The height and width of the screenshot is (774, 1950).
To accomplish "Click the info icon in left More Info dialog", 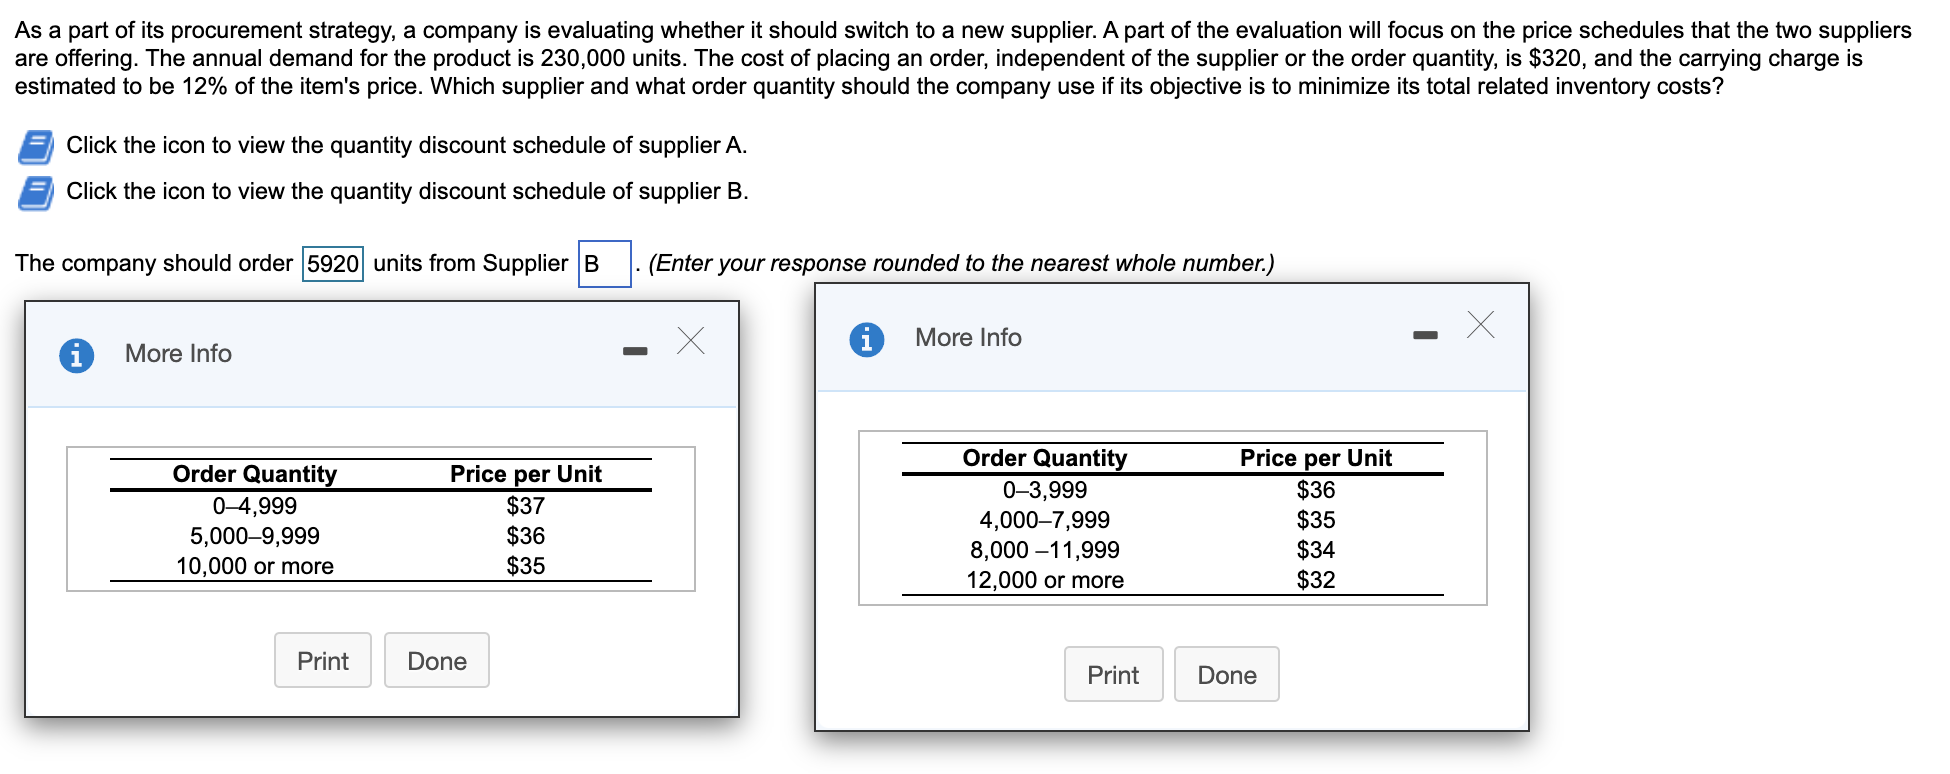I will 77,355.
